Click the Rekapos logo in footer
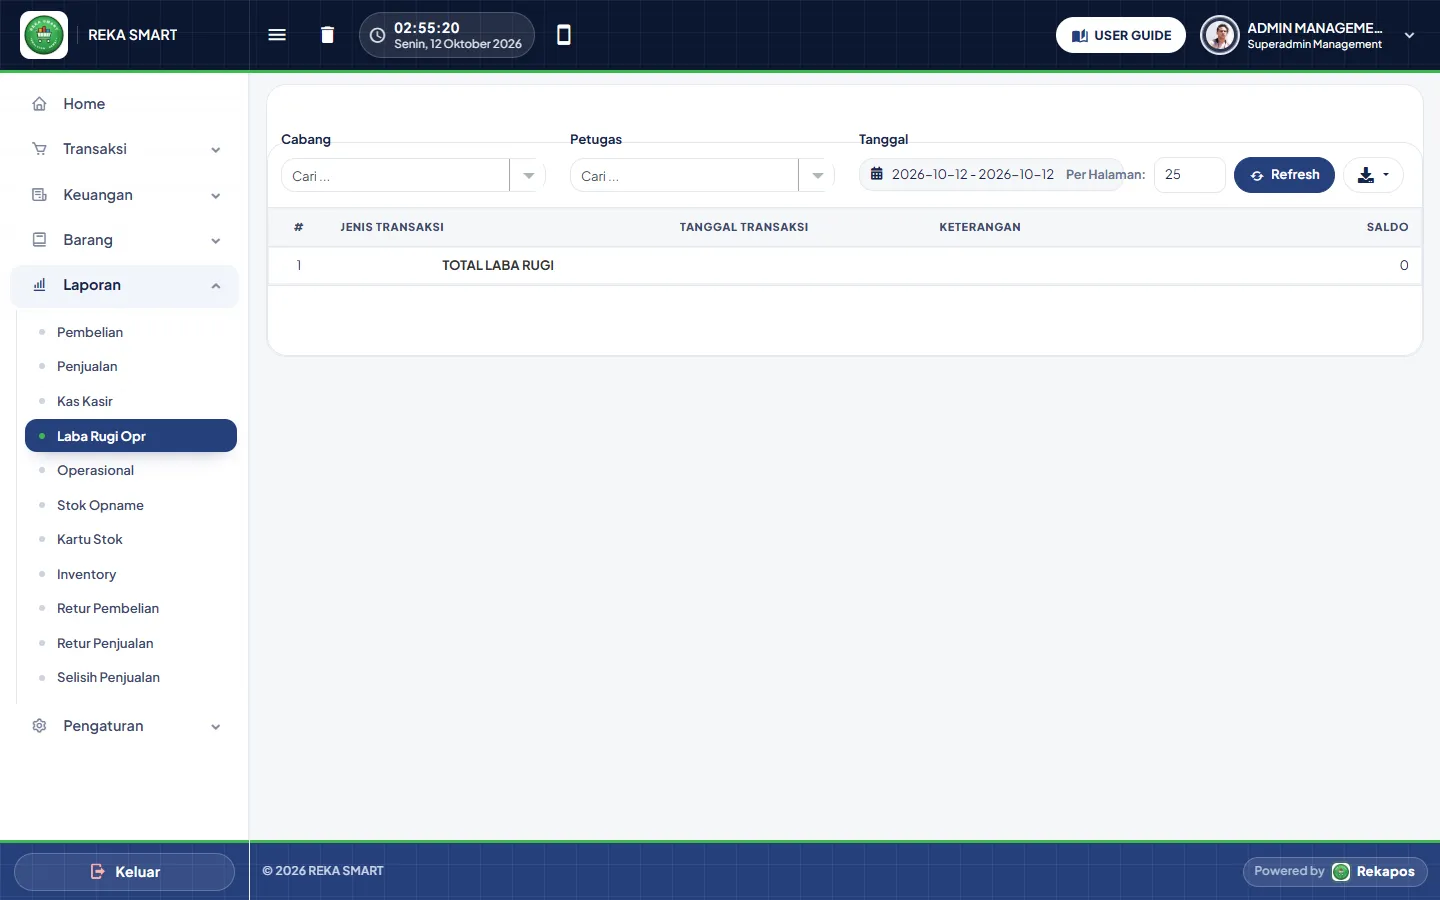This screenshot has height=900, width=1440. 1341,872
